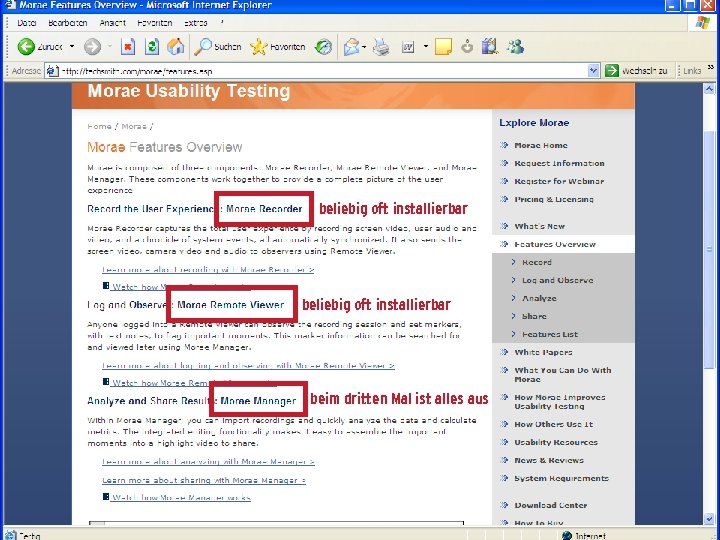Click the vertical scrollbar up arrow

pyautogui.click(x=709, y=89)
